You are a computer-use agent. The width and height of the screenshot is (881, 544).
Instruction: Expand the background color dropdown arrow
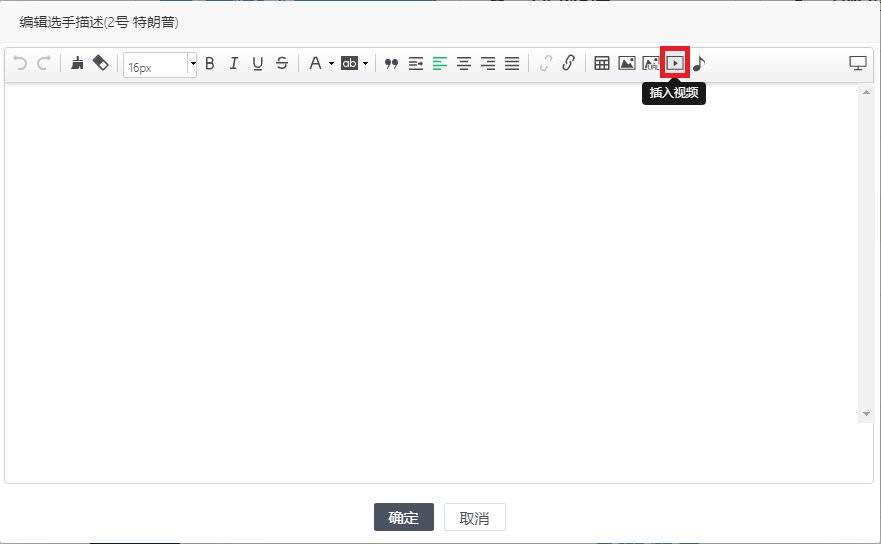click(x=365, y=64)
